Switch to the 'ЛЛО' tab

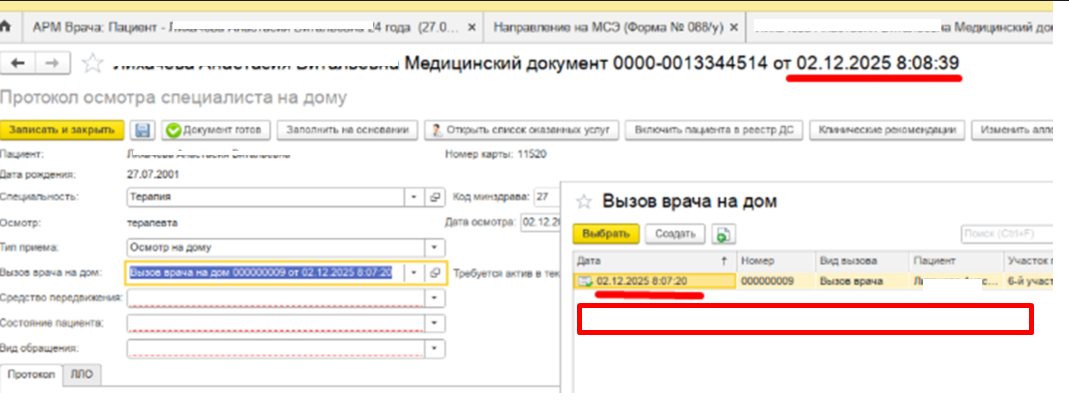[80, 374]
